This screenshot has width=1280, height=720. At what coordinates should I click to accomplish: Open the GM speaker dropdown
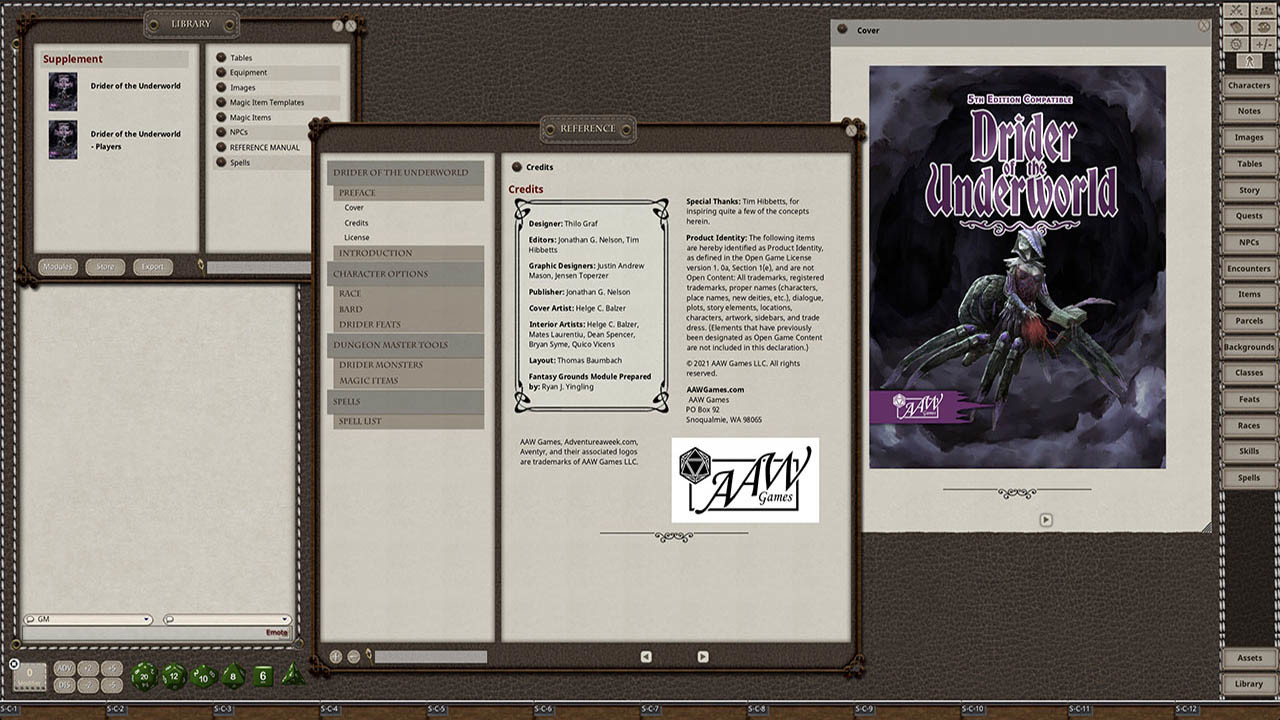point(87,620)
